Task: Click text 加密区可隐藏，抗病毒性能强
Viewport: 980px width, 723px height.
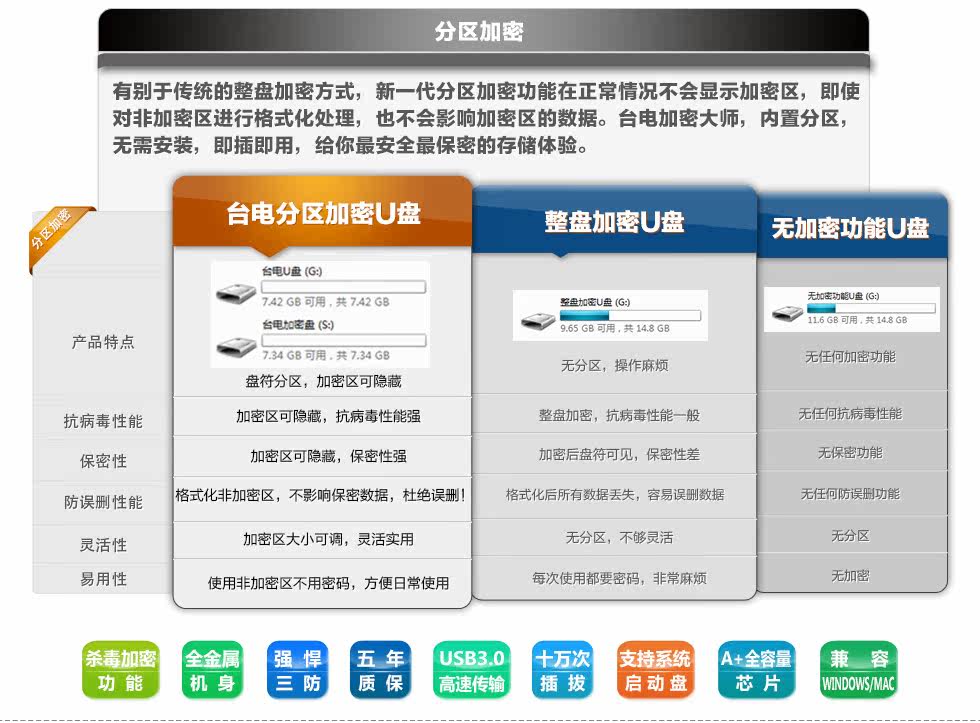Action: point(328,416)
